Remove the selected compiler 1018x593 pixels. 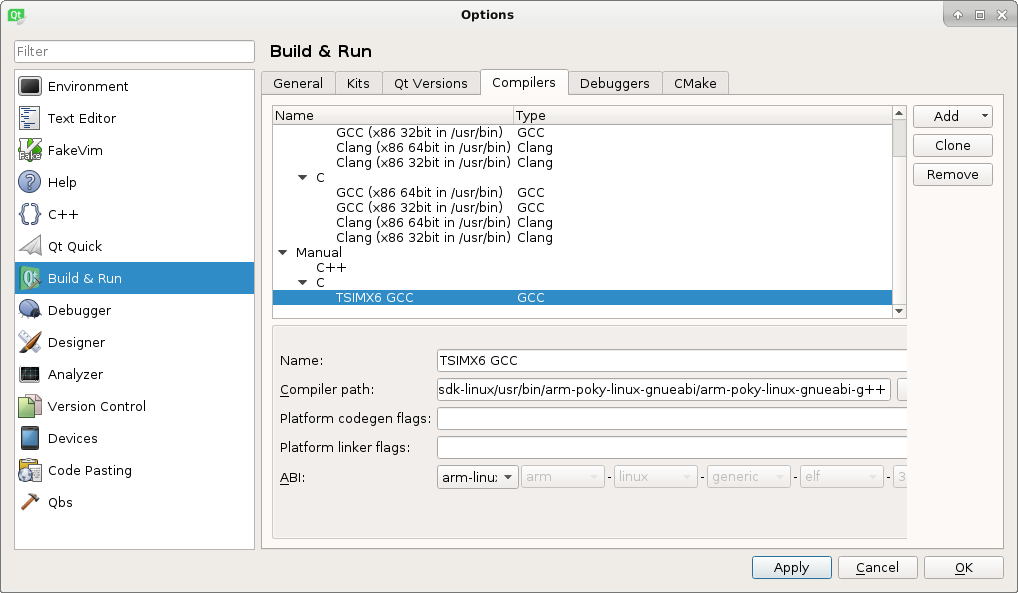[x=952, y=175]
